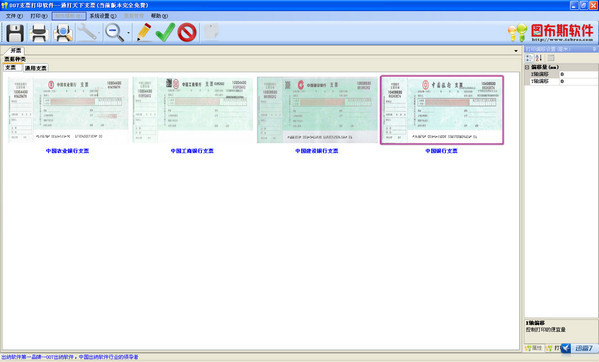Switch to the 通用支票 tab
This screenshot has height=362, width=599.
[x=36, y=68]
